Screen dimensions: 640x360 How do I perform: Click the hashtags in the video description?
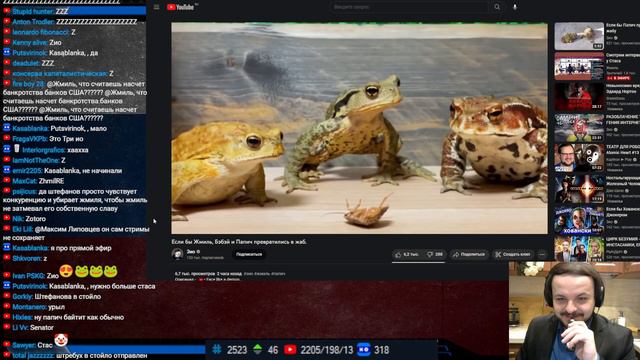264,274
